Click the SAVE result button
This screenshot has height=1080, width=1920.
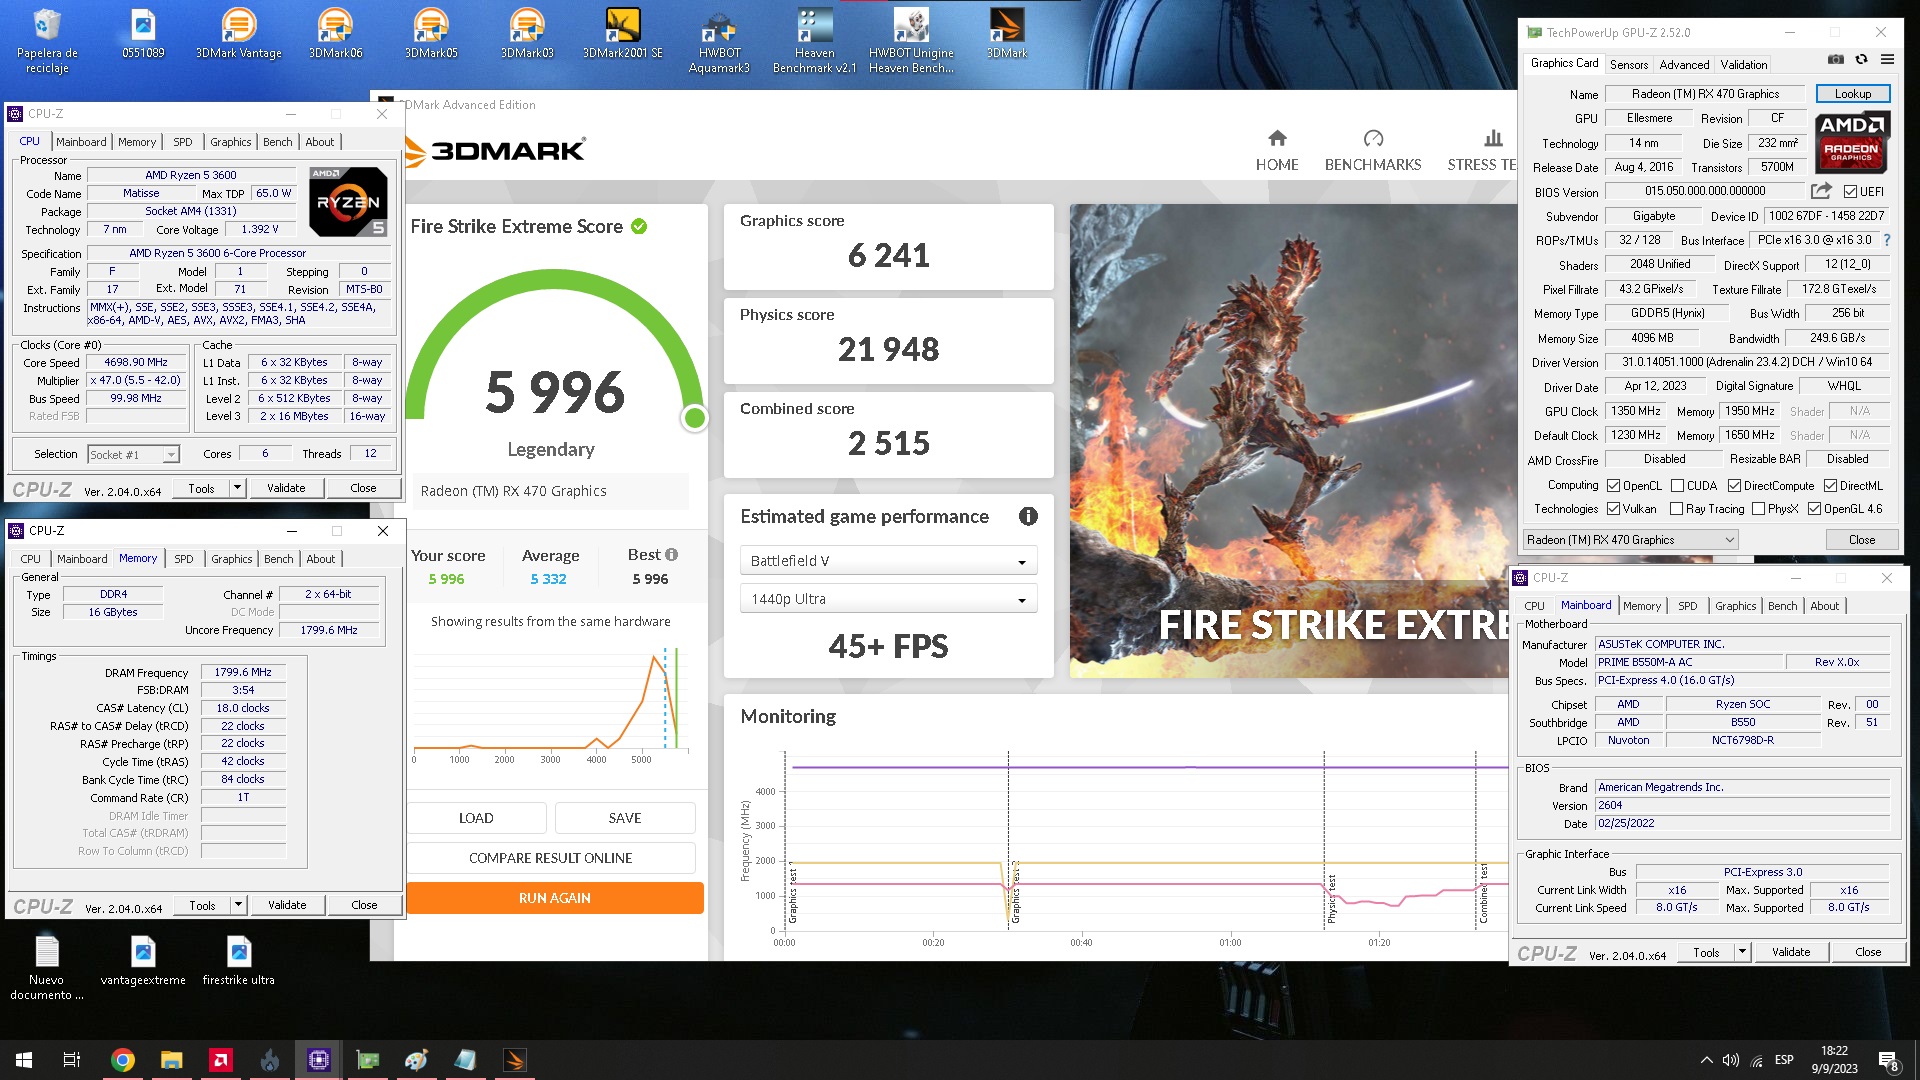click(625, 818)
